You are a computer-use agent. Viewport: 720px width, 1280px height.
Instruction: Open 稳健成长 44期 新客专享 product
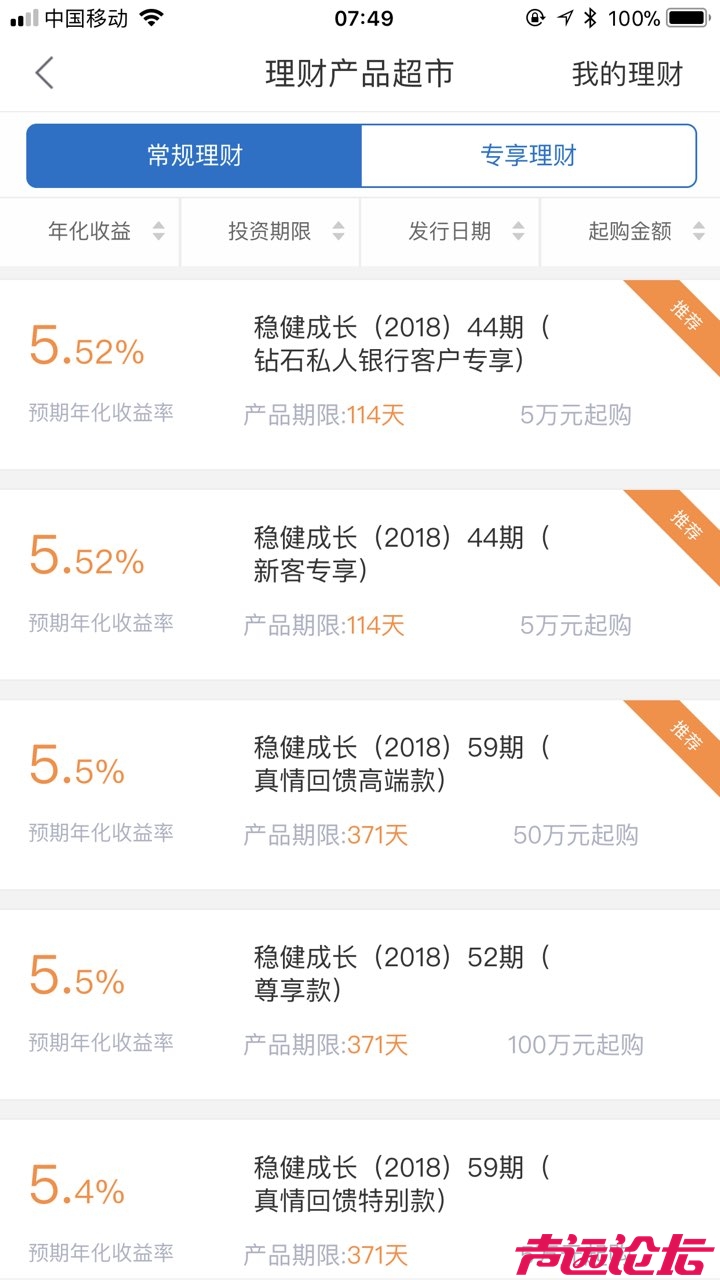400,553
